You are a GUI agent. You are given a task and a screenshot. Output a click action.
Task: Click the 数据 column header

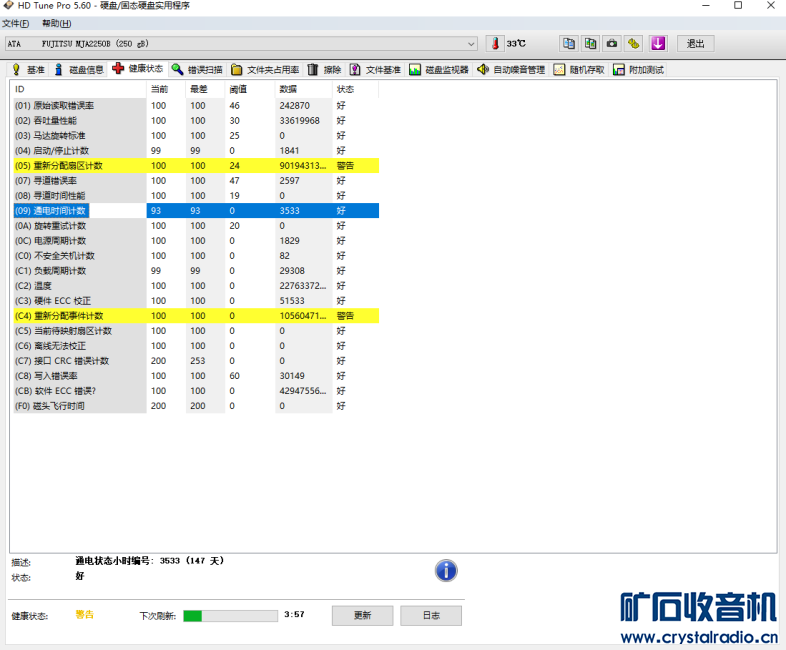click(304, 89)
